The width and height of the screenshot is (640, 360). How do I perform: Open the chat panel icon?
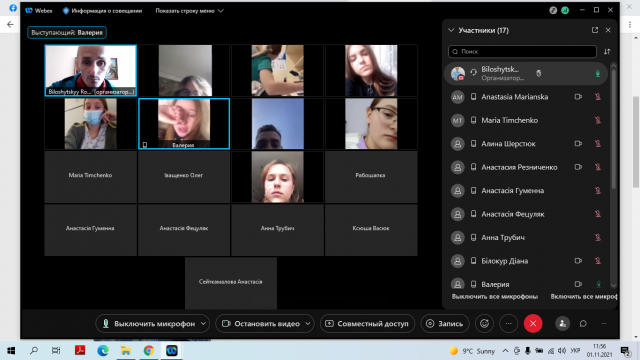tap(583, 324)
